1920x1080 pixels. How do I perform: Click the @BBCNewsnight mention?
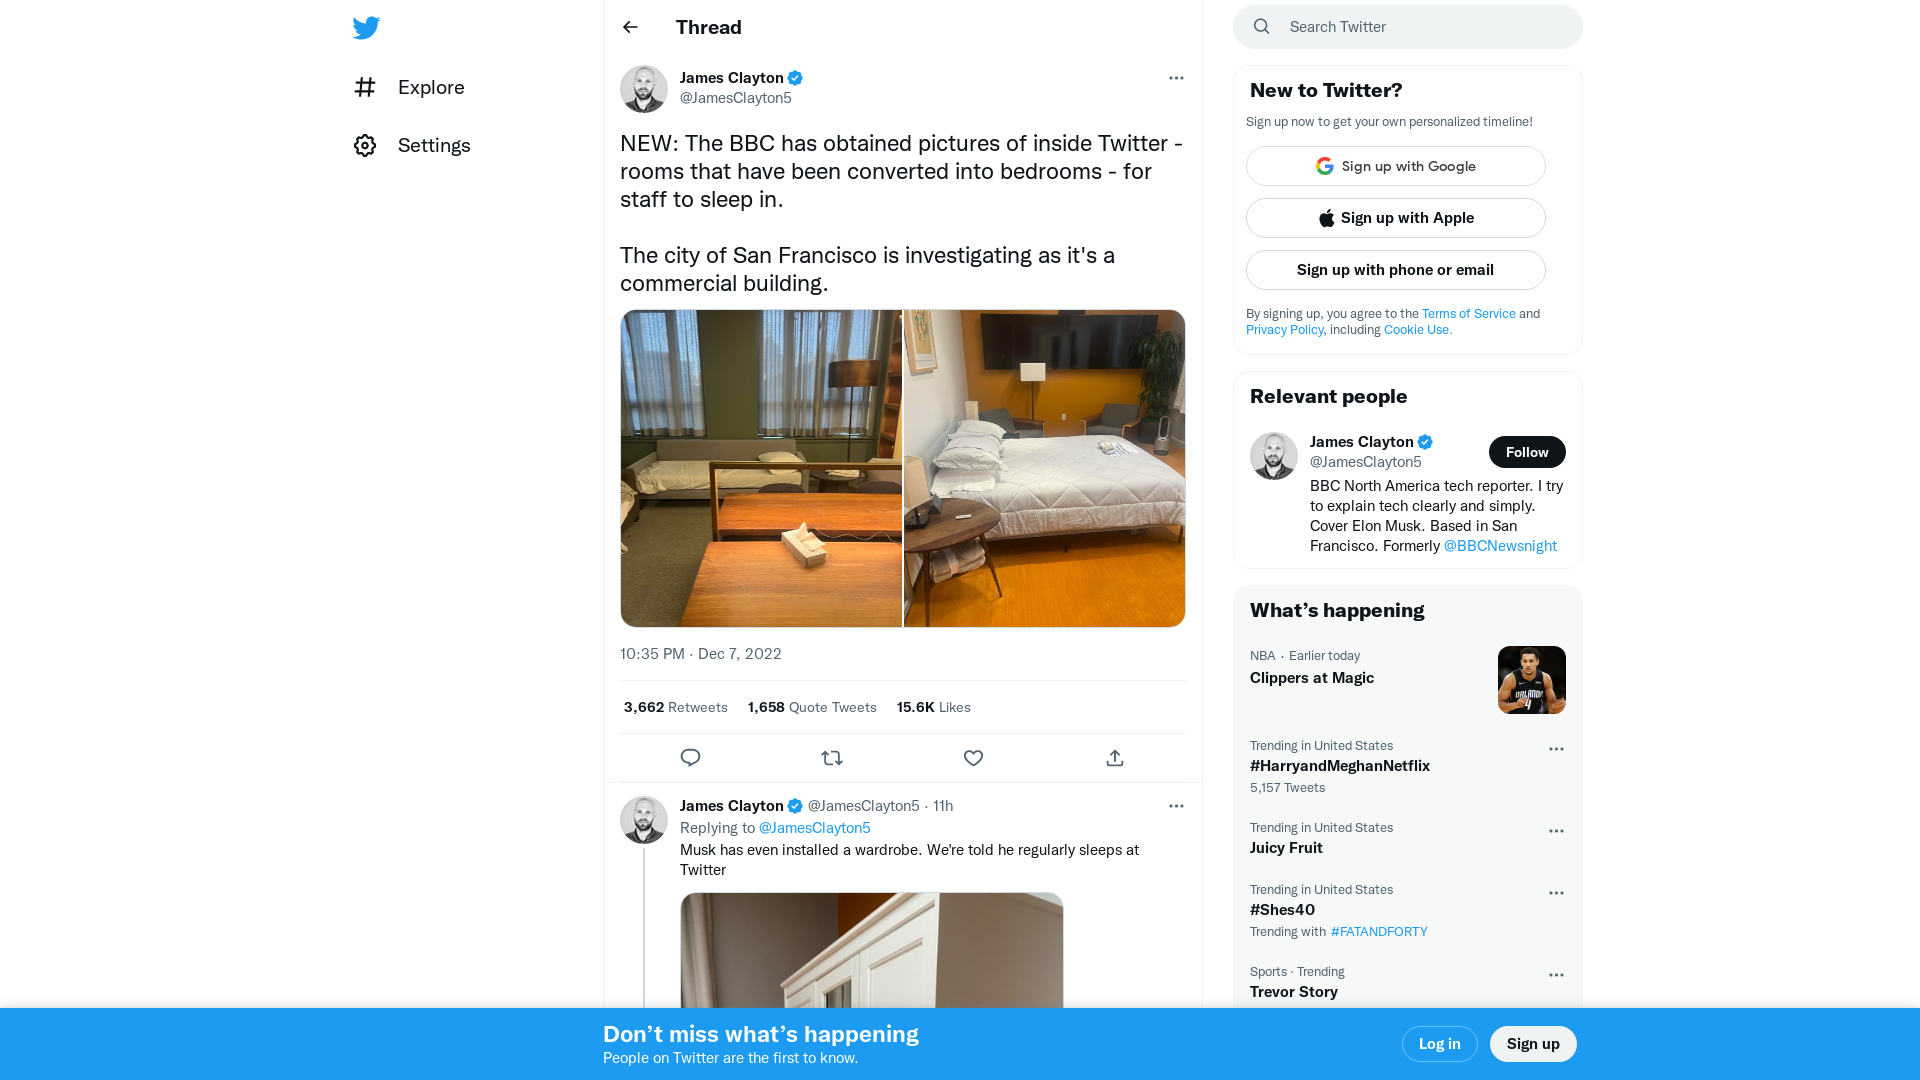coord(1500,546)
